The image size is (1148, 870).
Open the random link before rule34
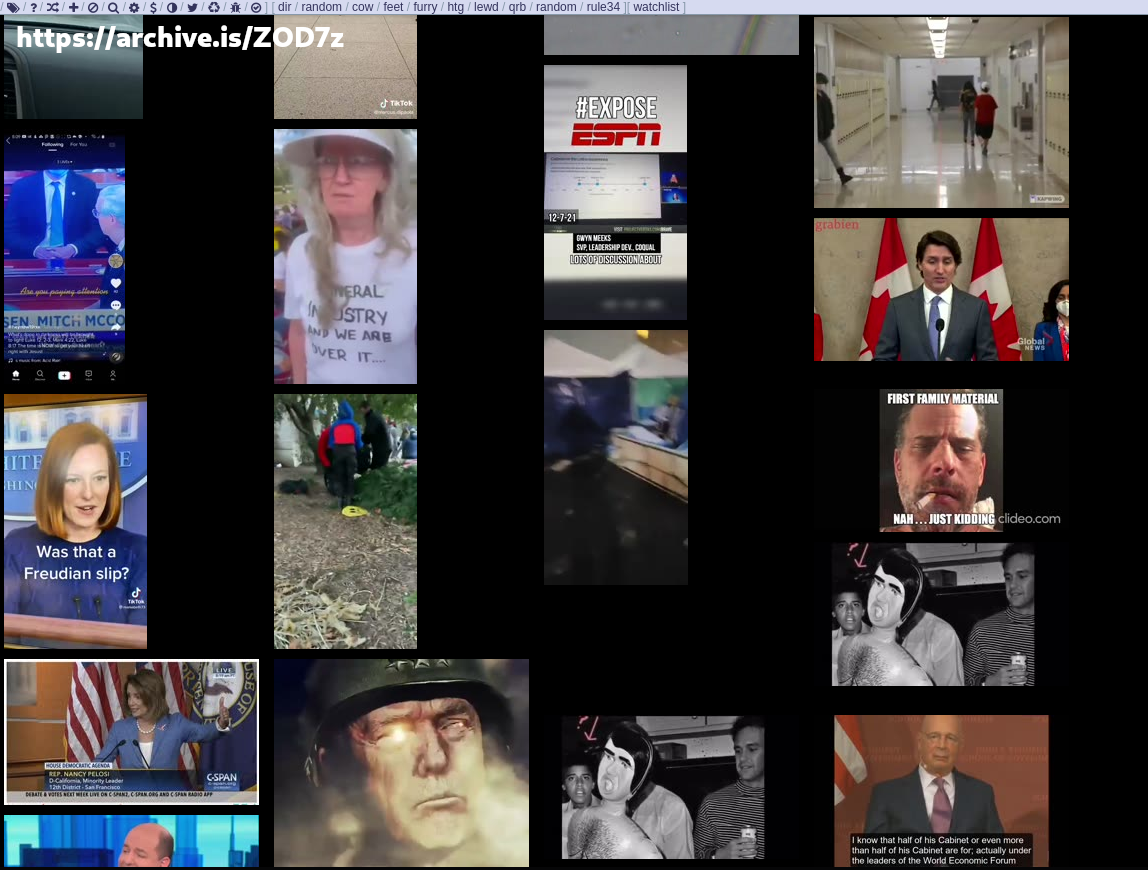click(556, 7)
